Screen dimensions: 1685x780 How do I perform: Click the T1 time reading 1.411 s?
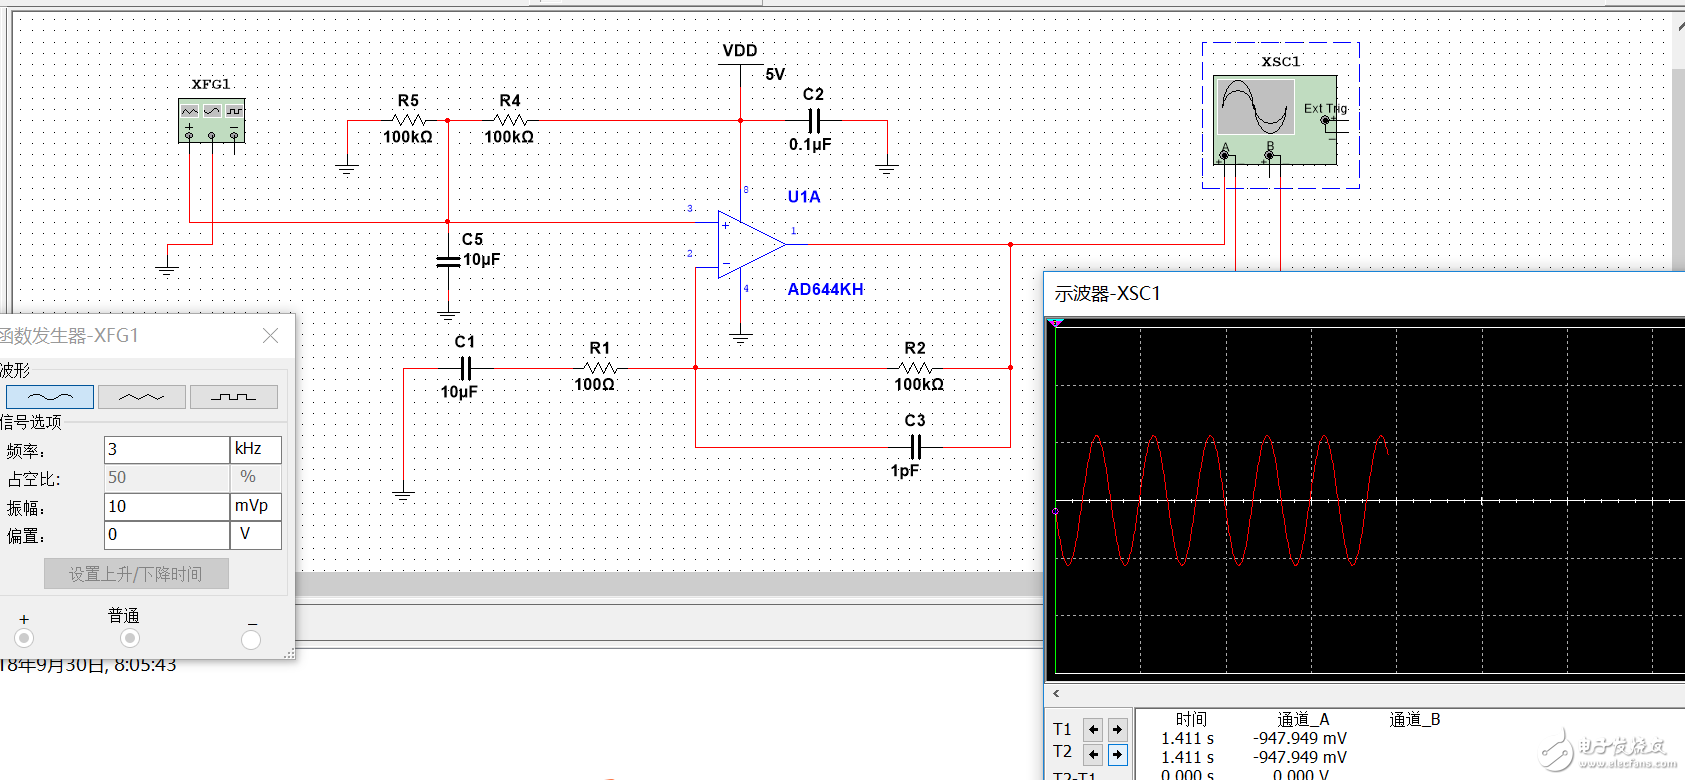(1187, 738)
